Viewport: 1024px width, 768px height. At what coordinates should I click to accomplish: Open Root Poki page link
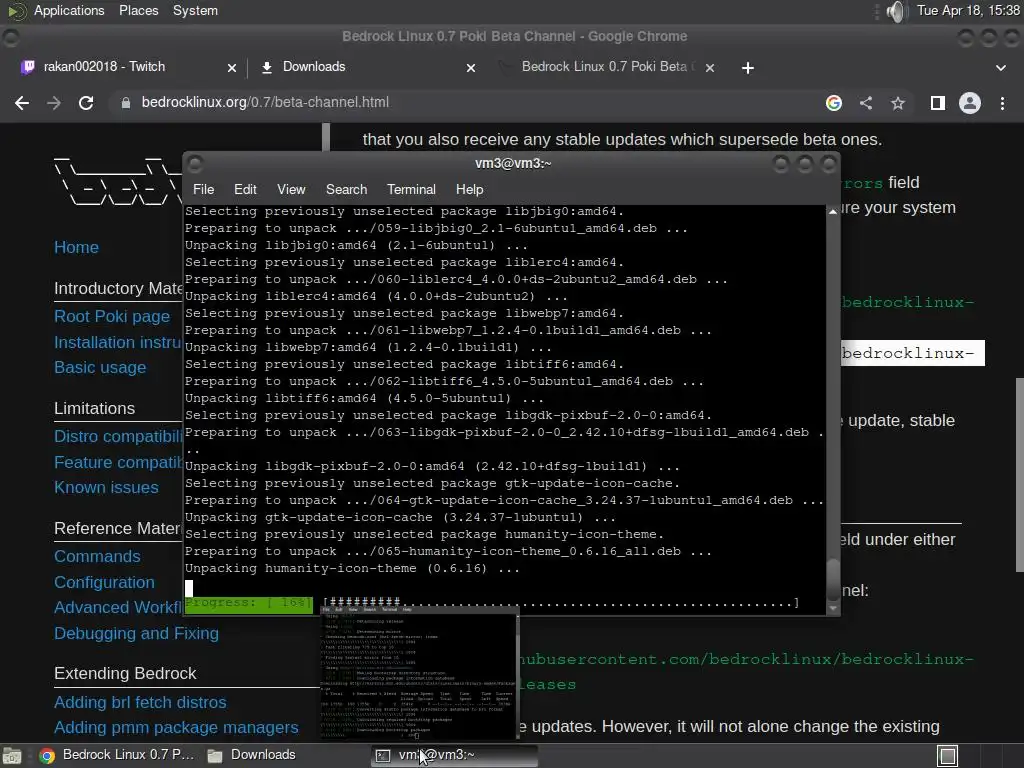(x=112, y=317)
